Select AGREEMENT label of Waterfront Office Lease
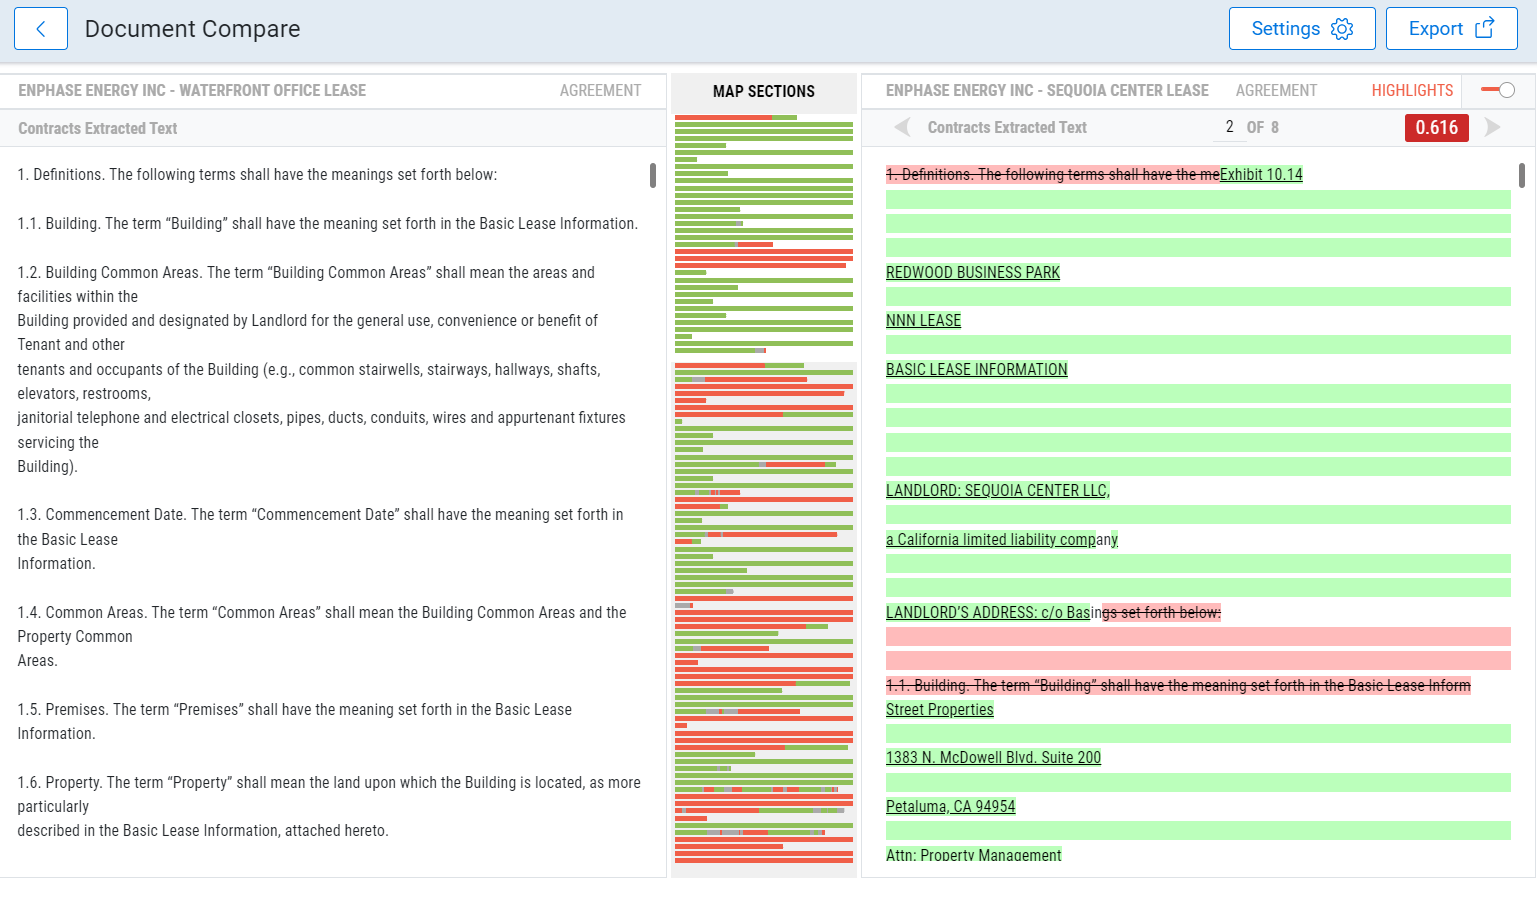Screen dimensions: 1537x903 click(600, 90)
